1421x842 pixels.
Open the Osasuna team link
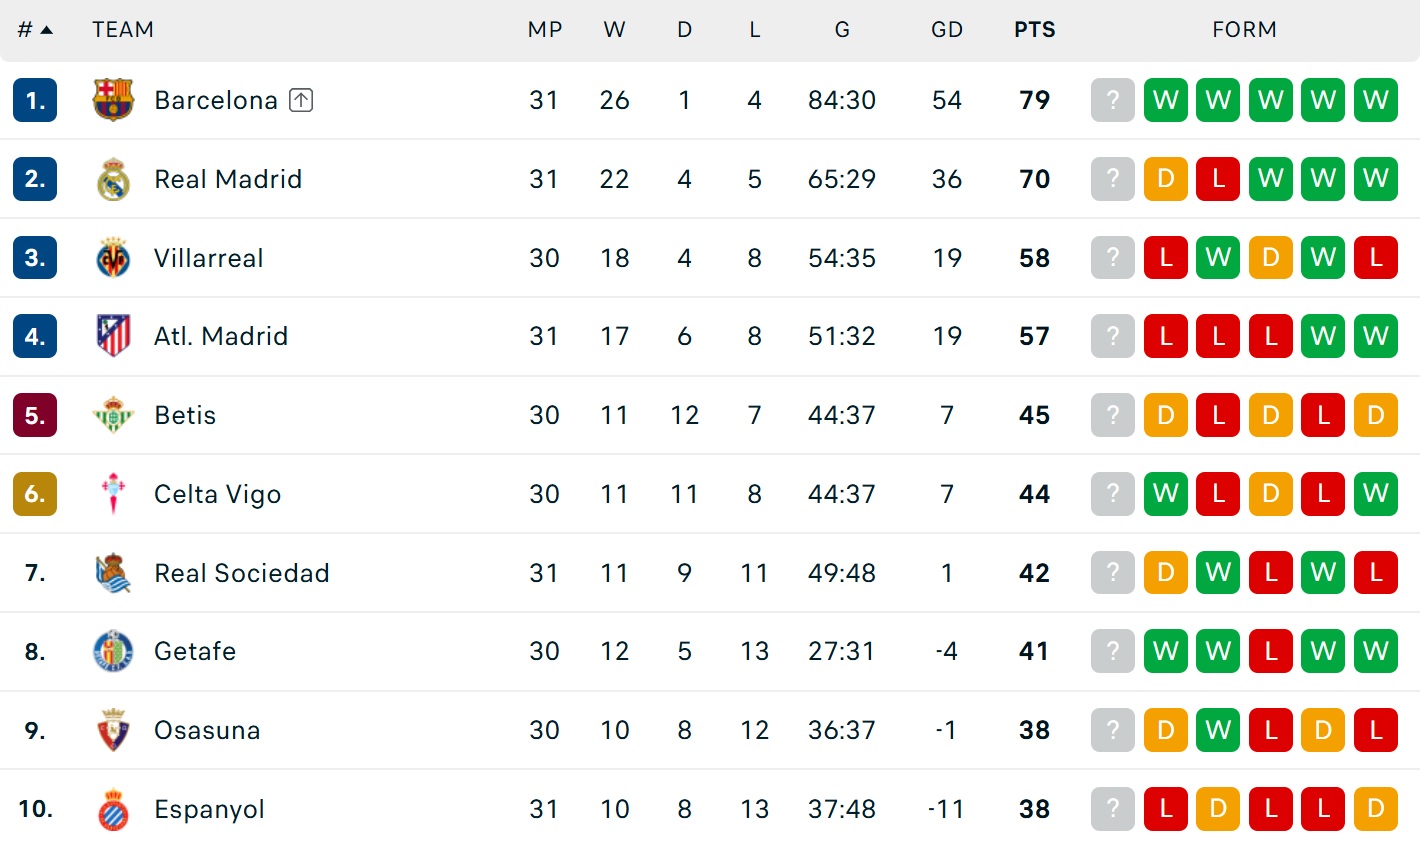207,730
